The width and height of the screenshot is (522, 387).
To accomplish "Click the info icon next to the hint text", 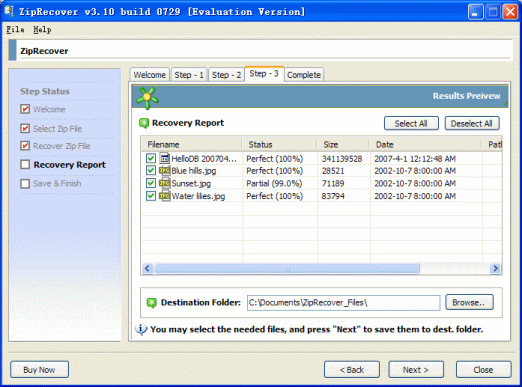I will pyautogui.click(x=141, y=329).
